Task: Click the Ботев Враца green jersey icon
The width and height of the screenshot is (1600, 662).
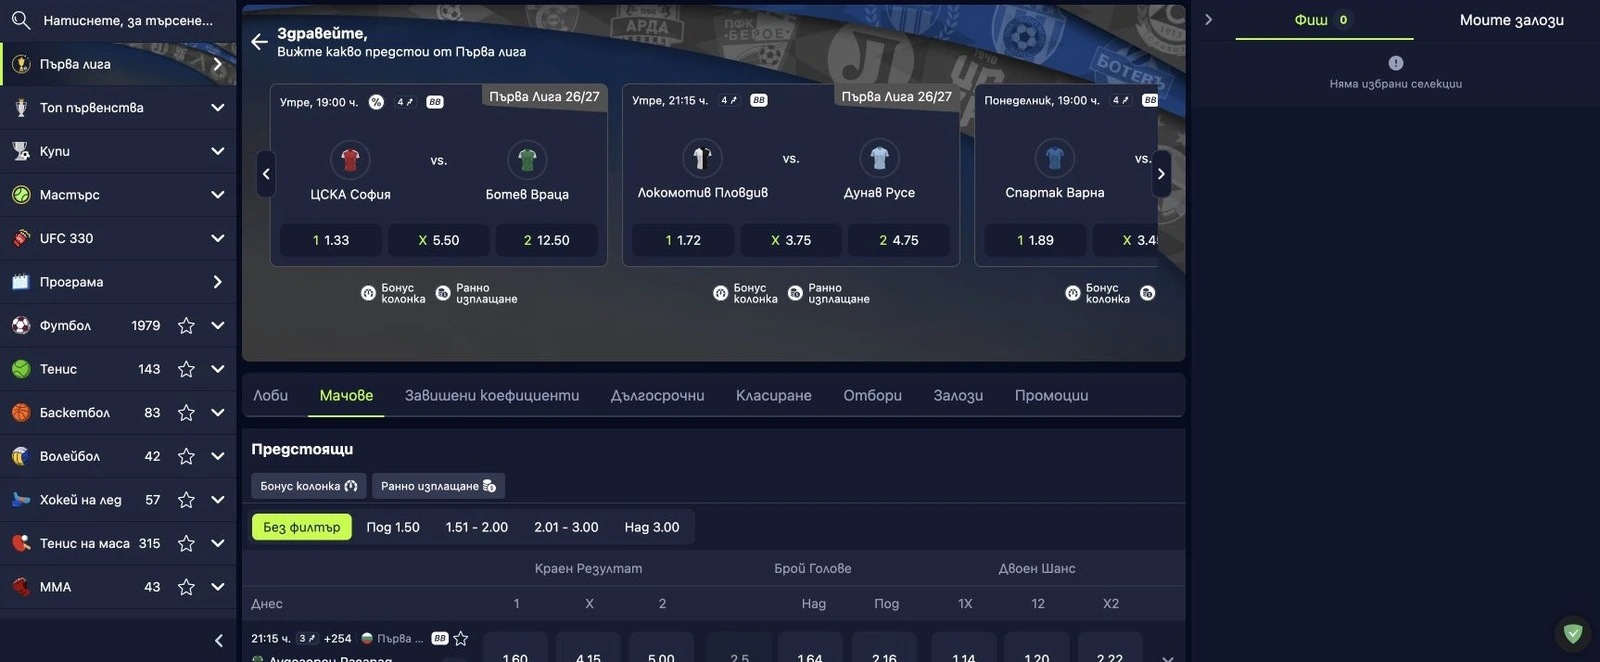Action: pos(527,160)
